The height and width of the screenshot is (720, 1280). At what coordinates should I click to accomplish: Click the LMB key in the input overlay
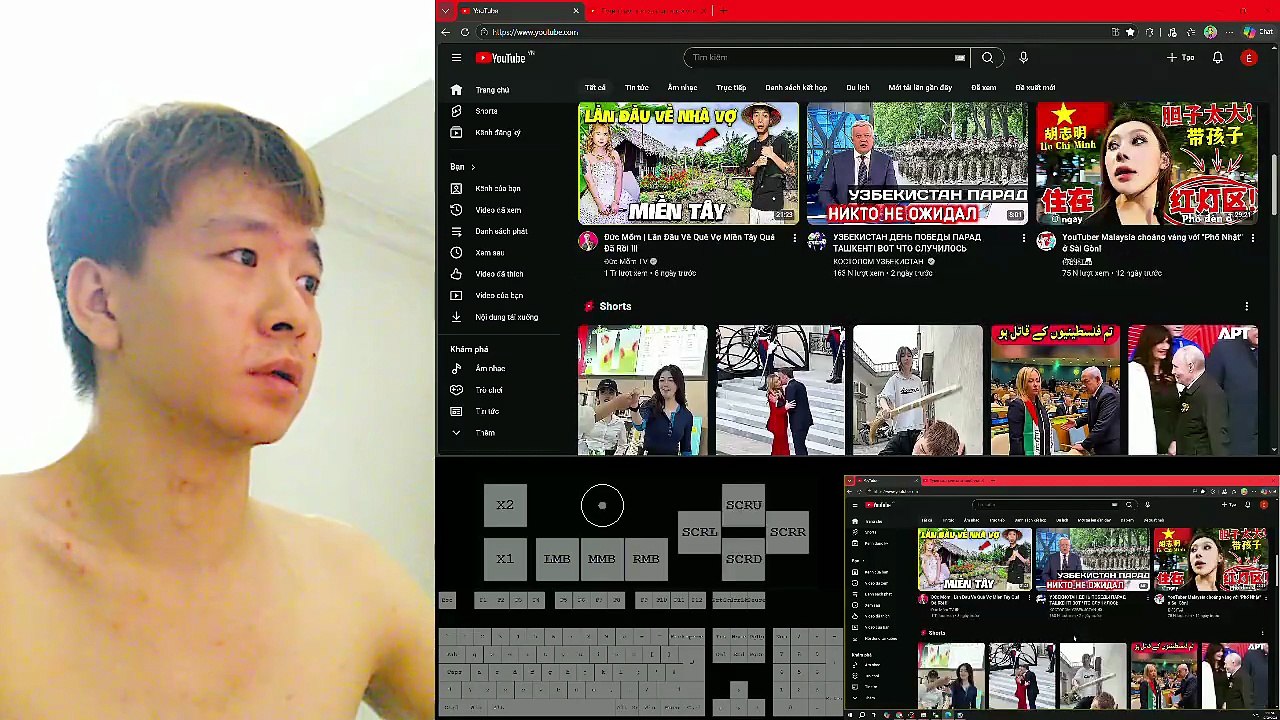(557, 559)
